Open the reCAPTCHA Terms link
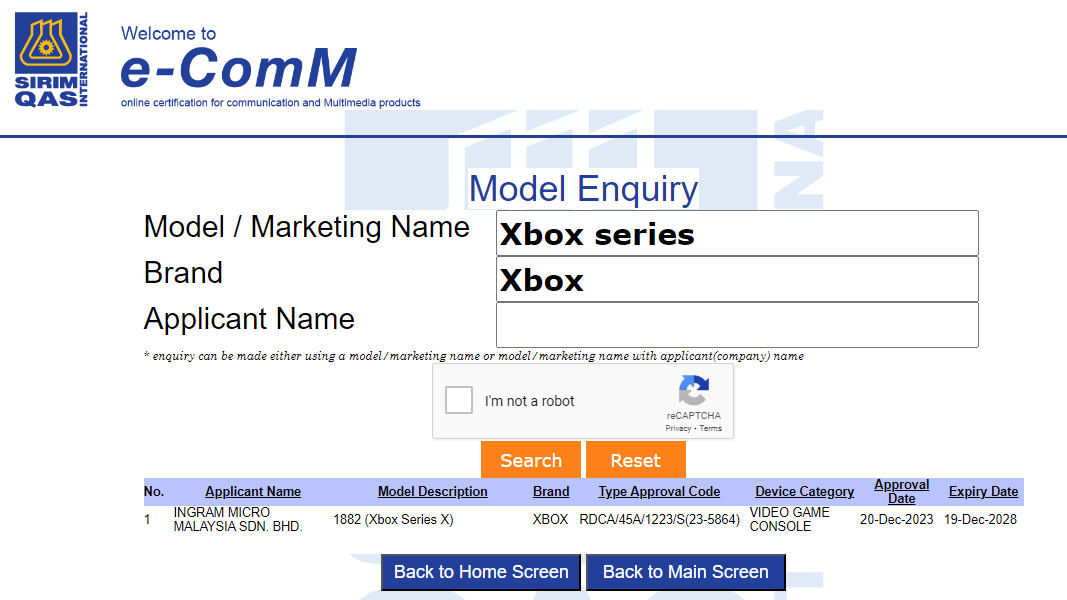 pos(711,428)
